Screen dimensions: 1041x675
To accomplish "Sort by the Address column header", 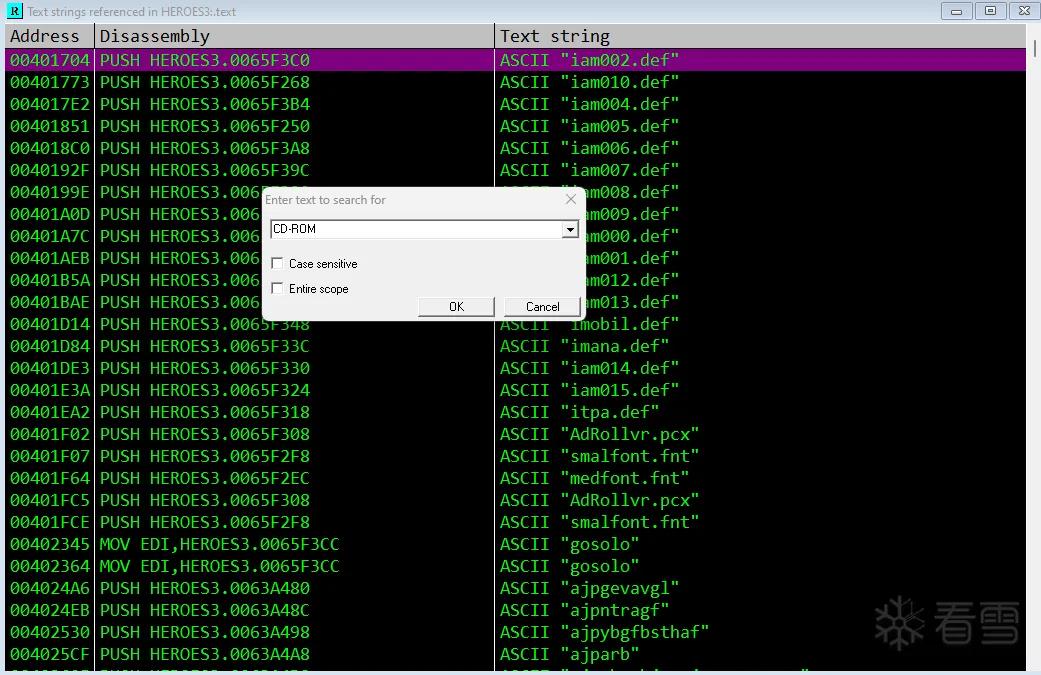I will 50,36.
